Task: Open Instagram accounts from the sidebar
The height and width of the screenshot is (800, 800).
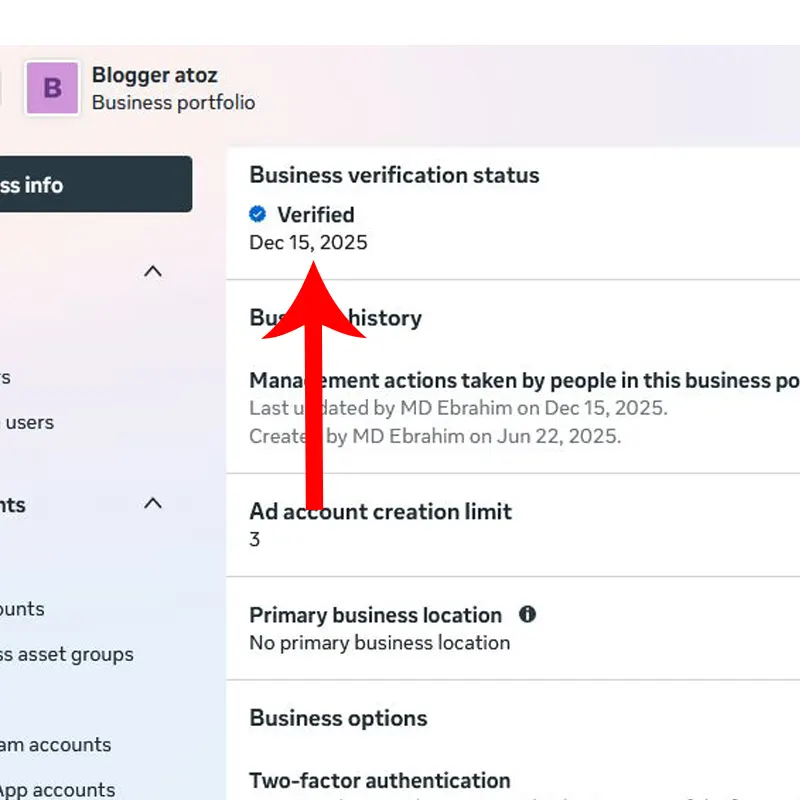Action: point(55,745)
